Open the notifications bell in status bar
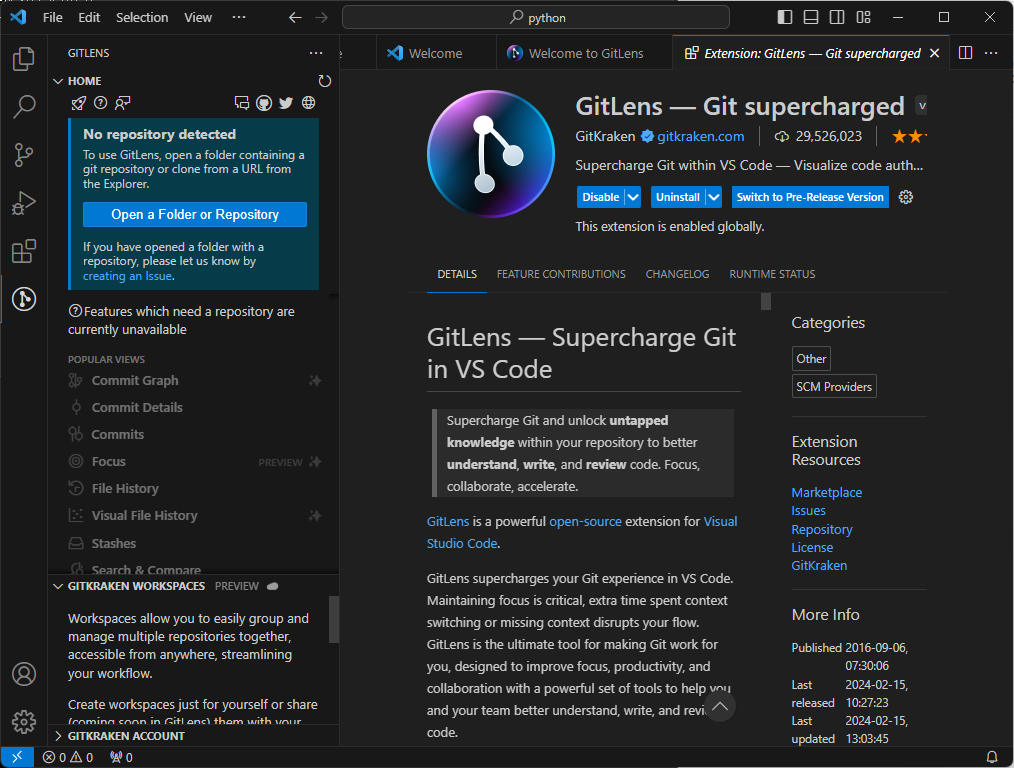The width and height of the screenshot is (1014, 768). pos(991,757)
